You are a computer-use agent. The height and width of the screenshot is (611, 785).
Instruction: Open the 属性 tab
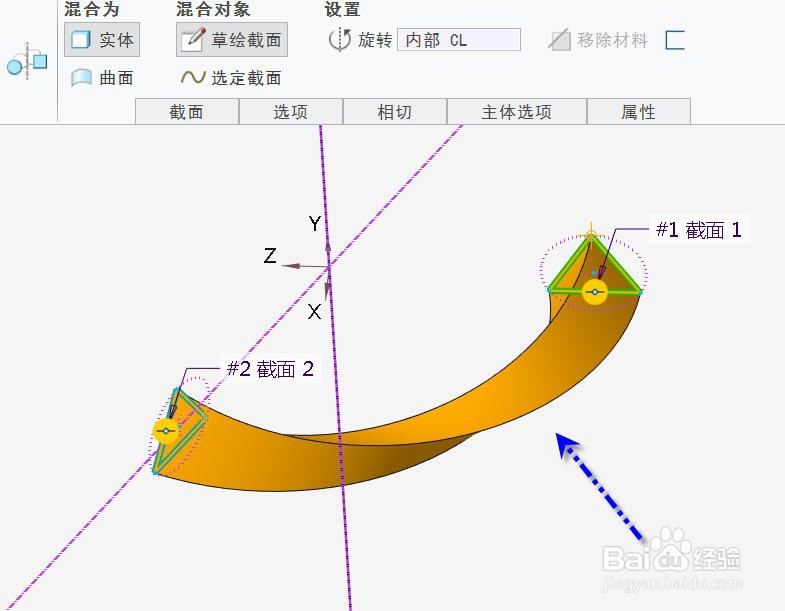[x=639, y=111]
